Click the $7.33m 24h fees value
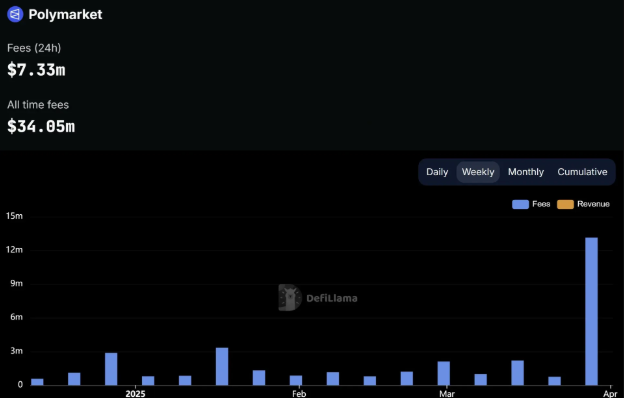The image size is (624, 398). pos(36,70)
